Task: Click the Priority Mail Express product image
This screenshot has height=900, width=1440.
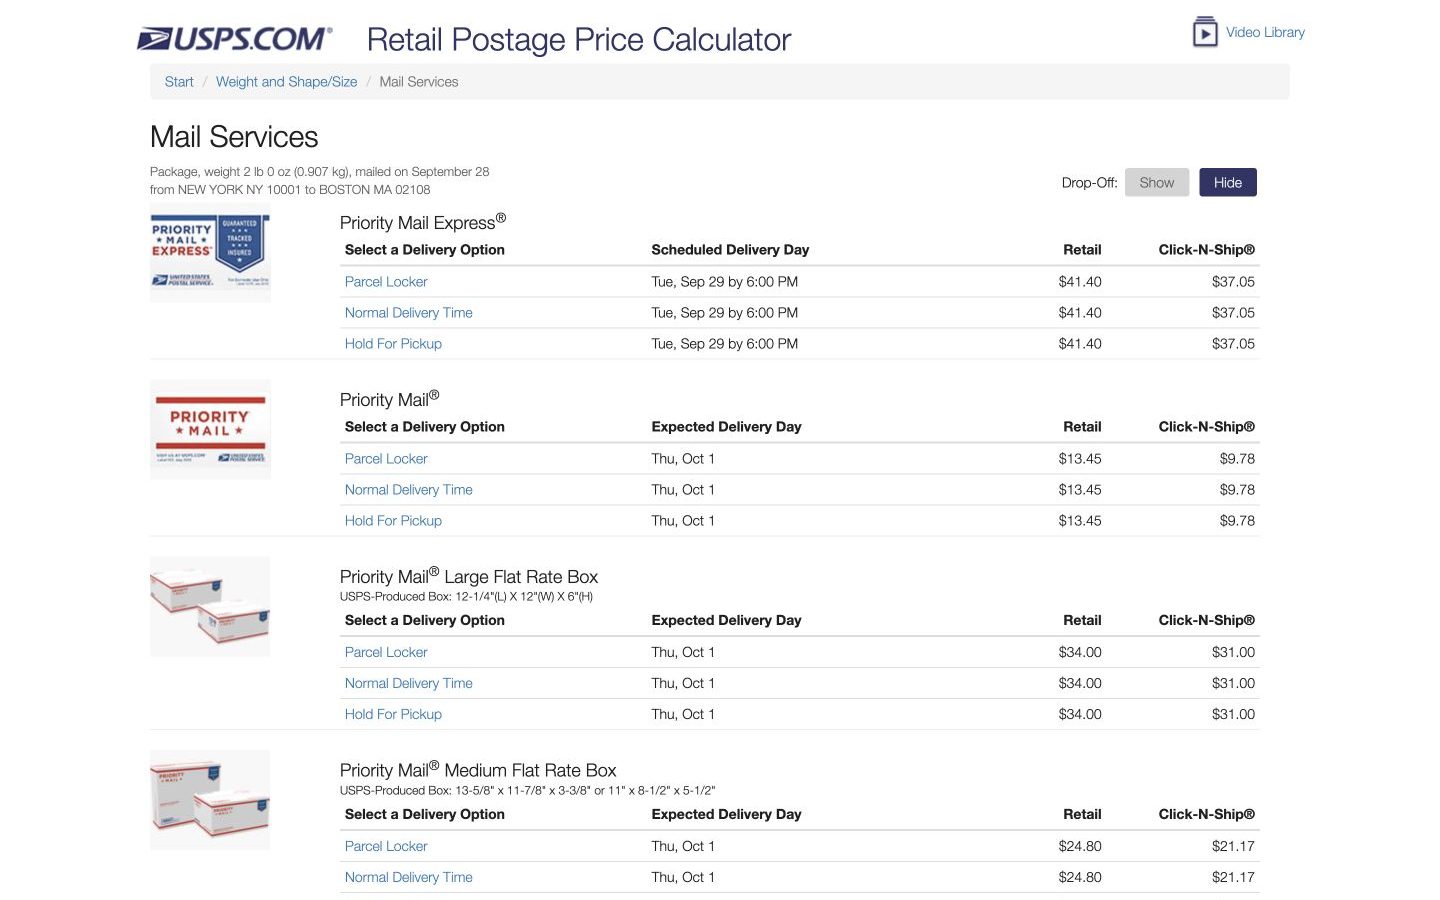Action: pyautogui.click(x=210, y=253)
